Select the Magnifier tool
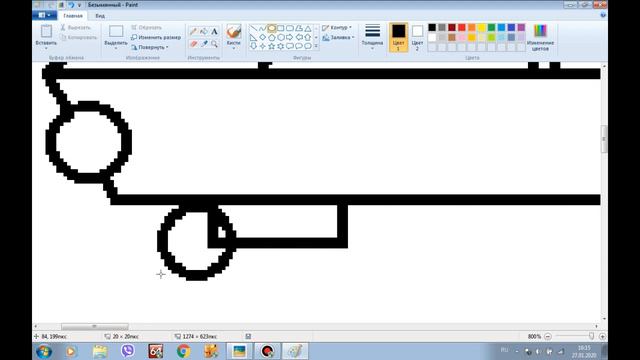The width and height of the screenshot is (640, 360). click(x=214, y=44)
